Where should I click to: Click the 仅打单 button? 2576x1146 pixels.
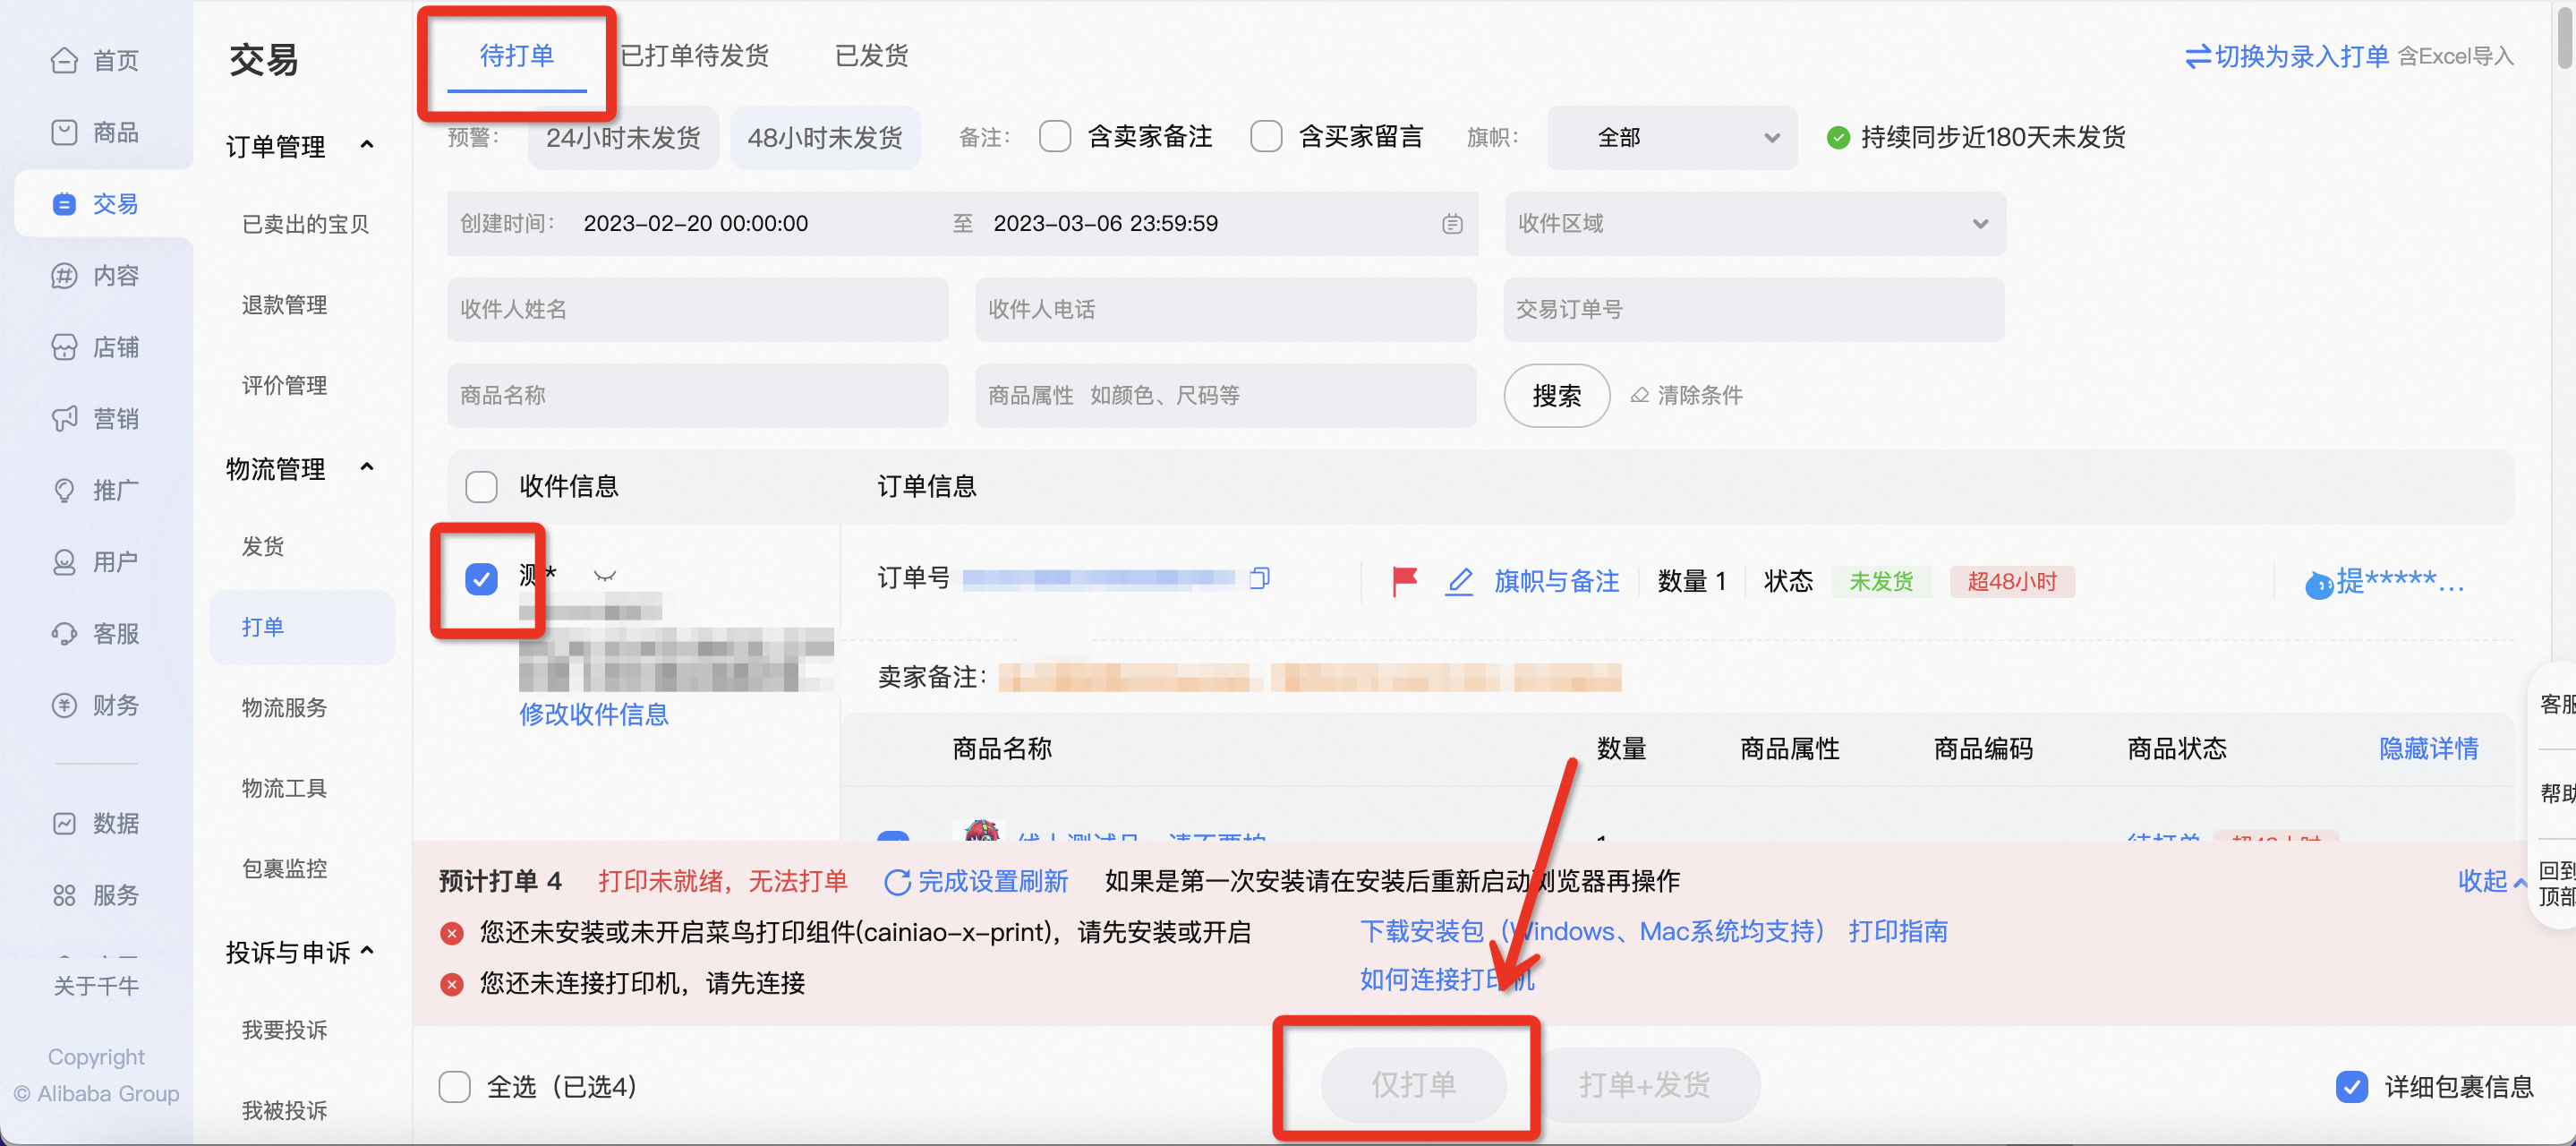click(x=1413, y=1085)
